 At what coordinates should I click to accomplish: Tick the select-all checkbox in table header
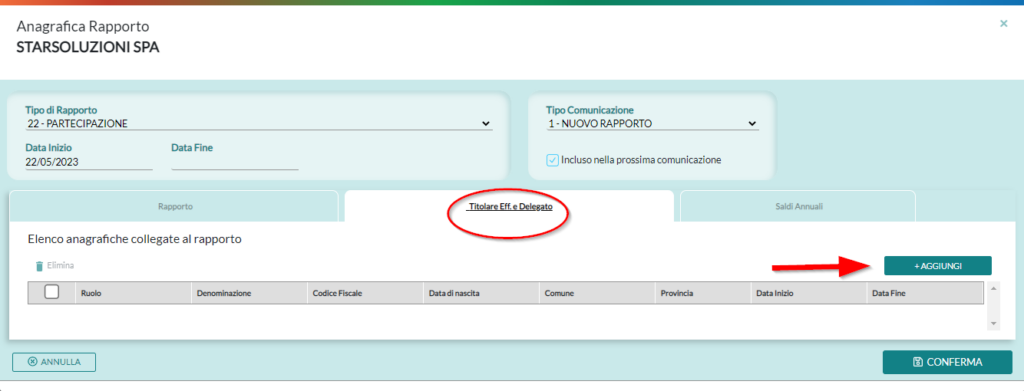pyautogui.click(x=52, y=292)
